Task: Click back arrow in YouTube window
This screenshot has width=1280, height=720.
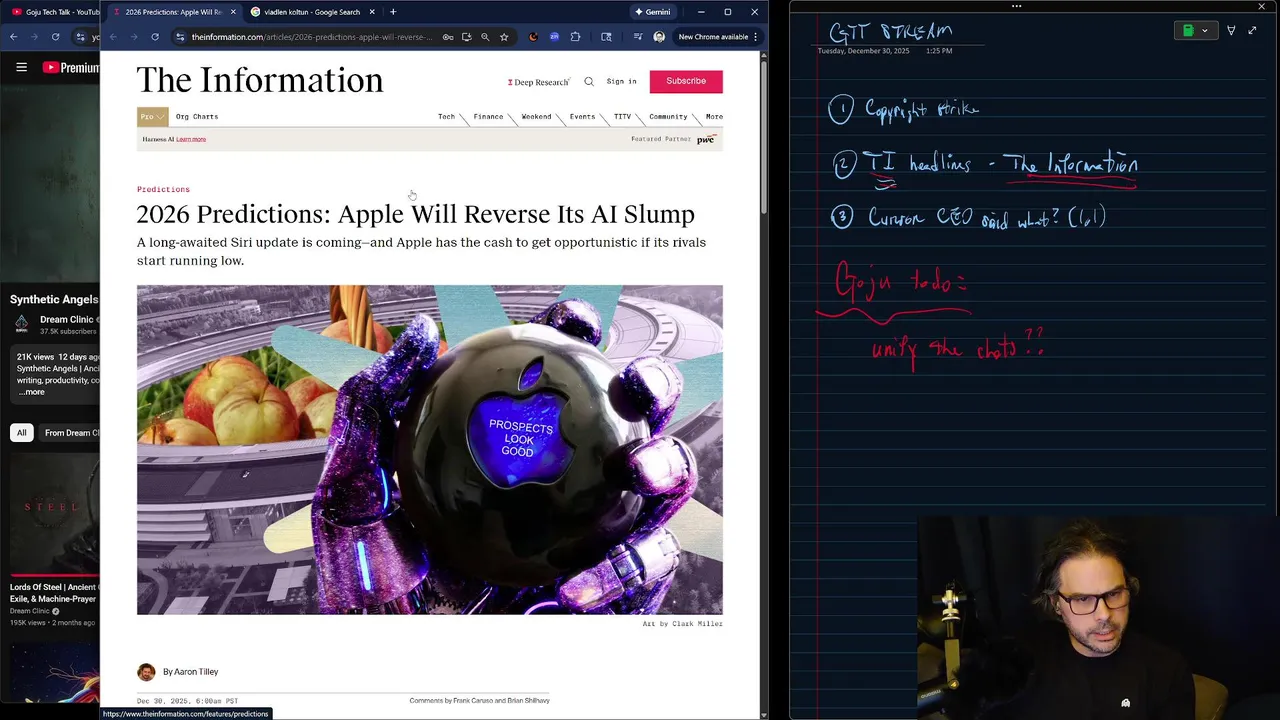Action: coord(13,37)
